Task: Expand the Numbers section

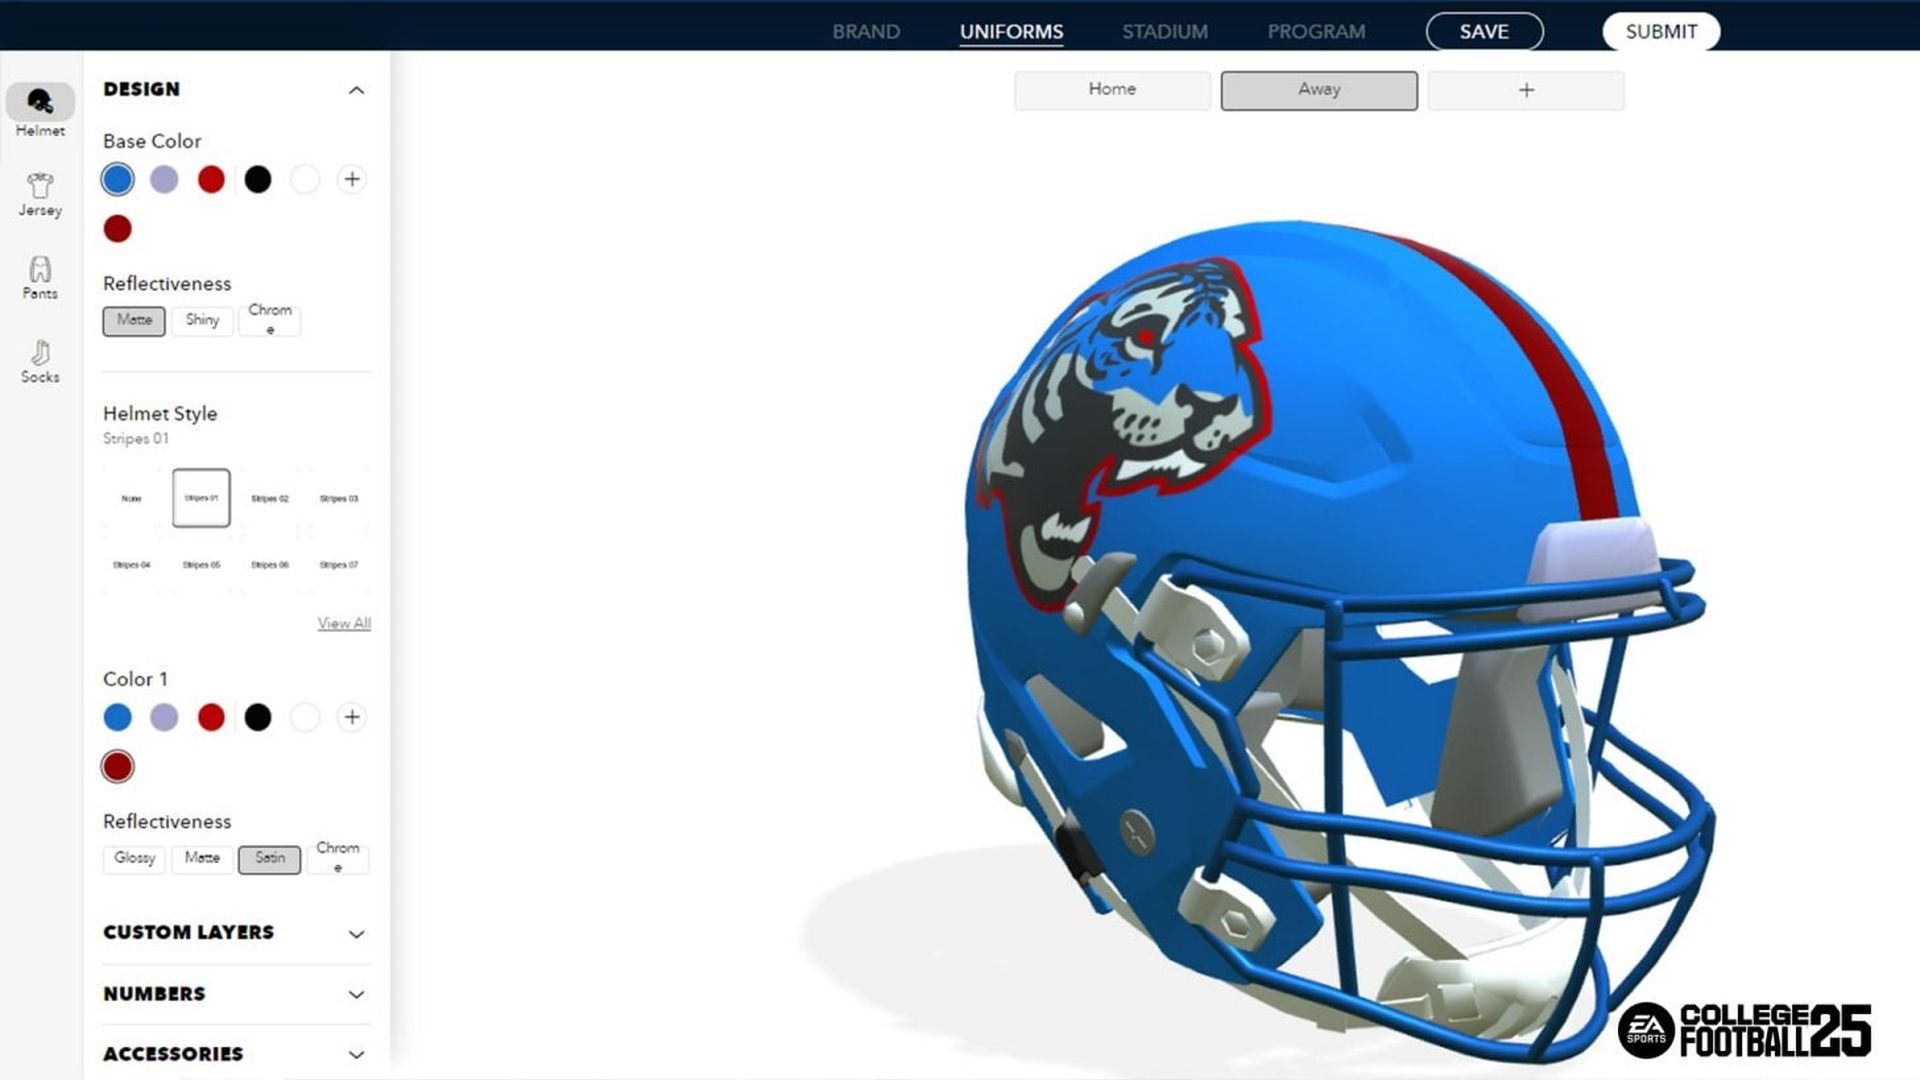Action: [233, 993]
